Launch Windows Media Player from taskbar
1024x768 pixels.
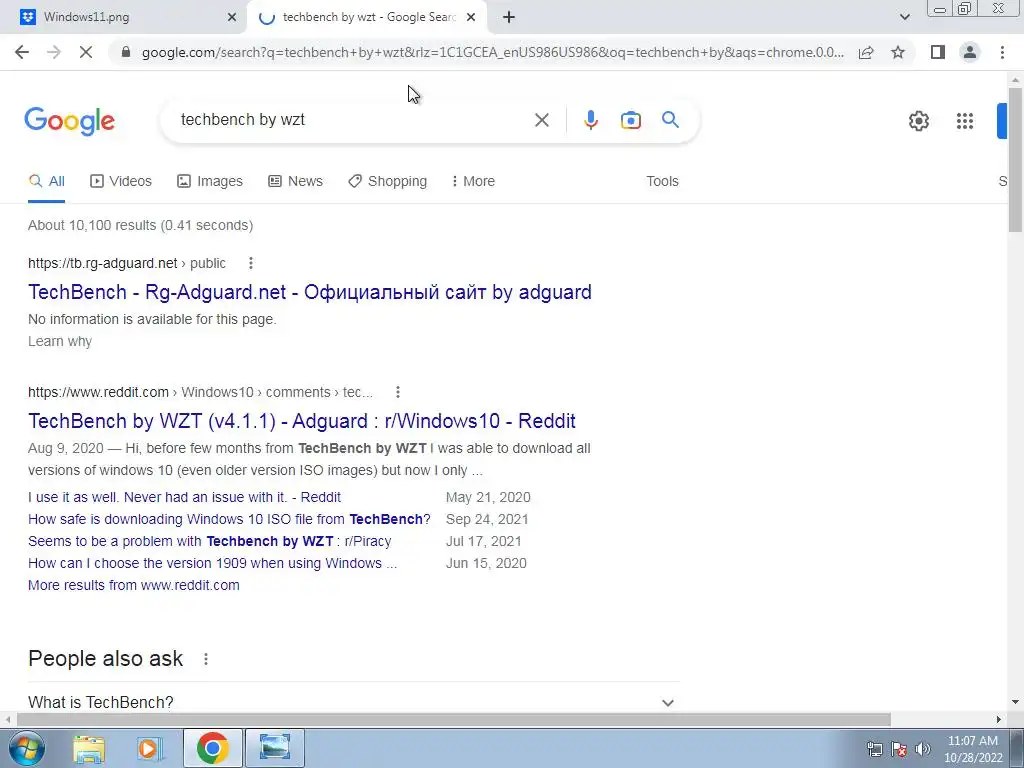click(x=150, y=748)
